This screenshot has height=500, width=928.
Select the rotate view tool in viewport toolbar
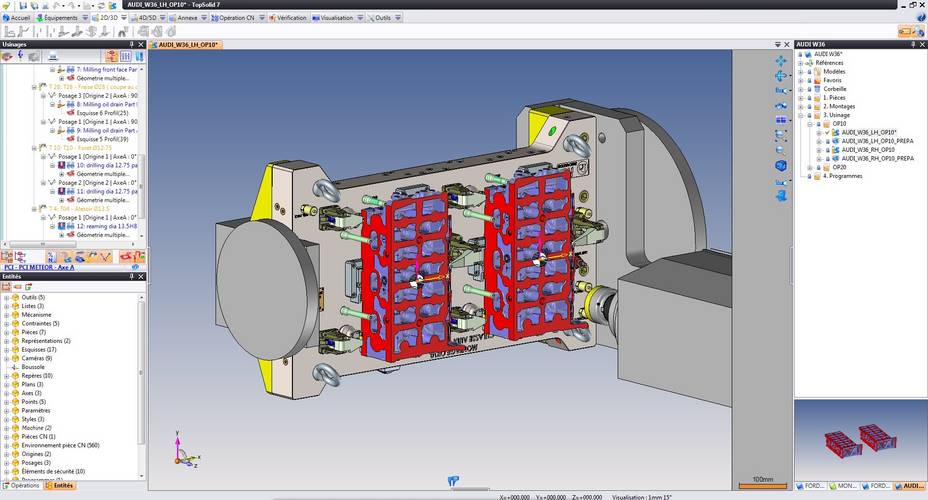pos(781,76)
